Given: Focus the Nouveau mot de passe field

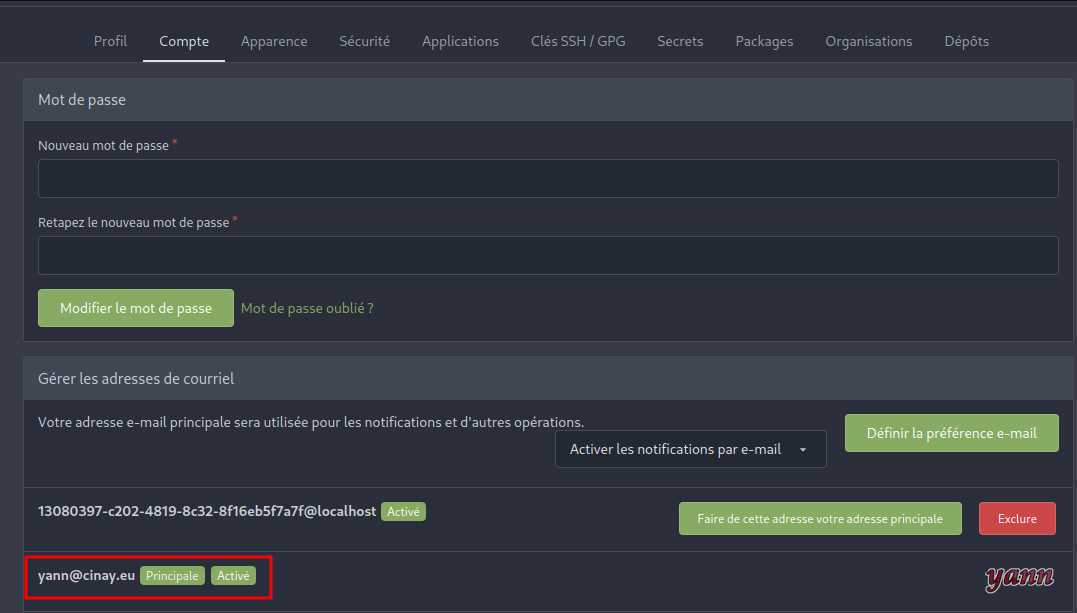Looking at the screenshot, I should coord(548,178).
